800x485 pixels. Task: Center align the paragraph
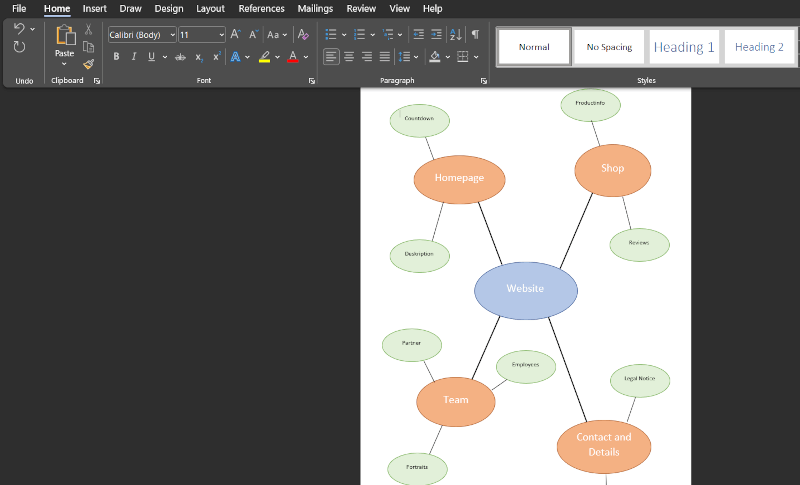pos(349,57)
